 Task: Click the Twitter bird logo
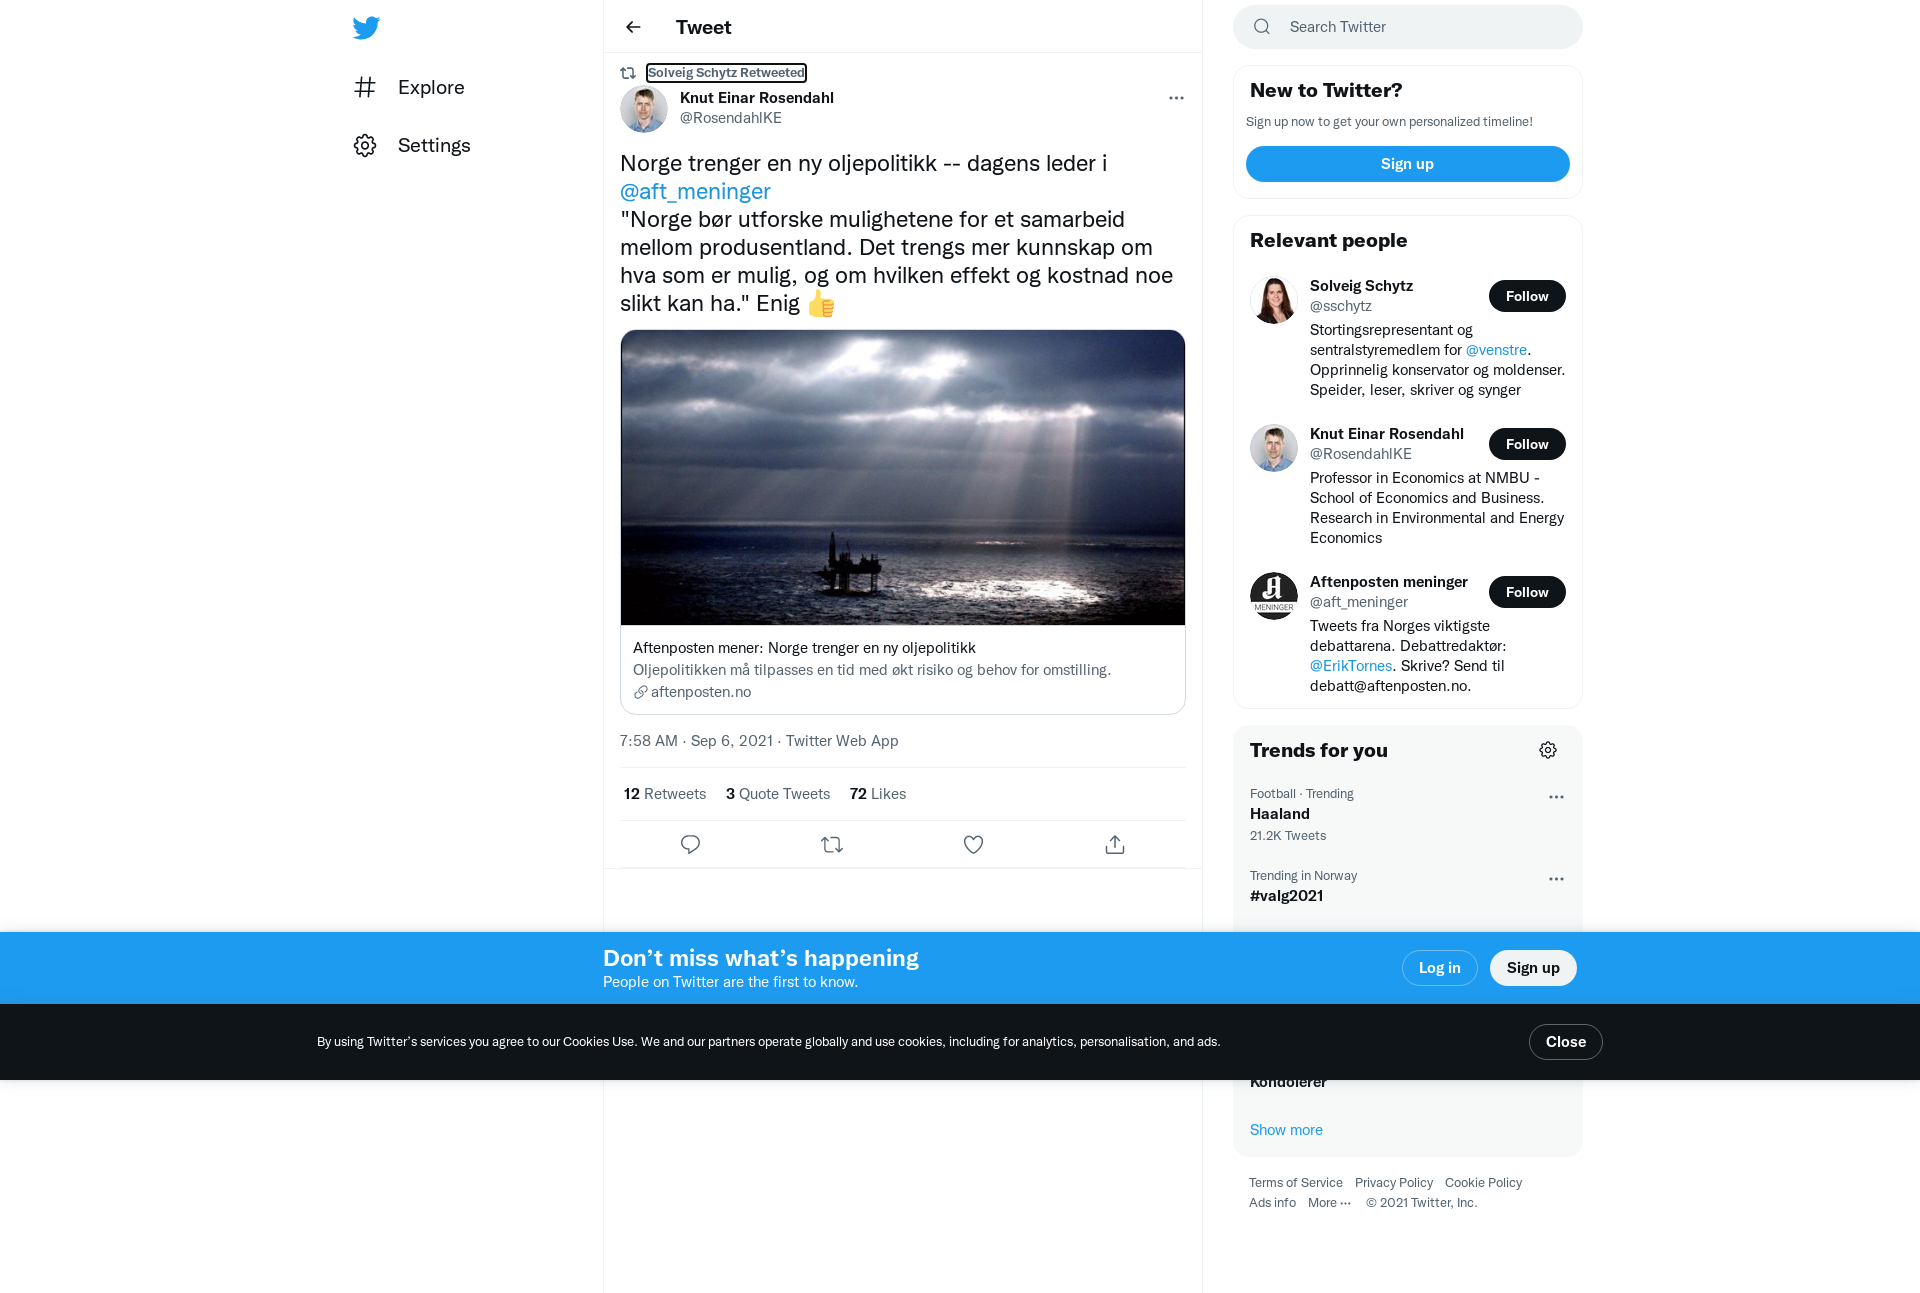366,27
